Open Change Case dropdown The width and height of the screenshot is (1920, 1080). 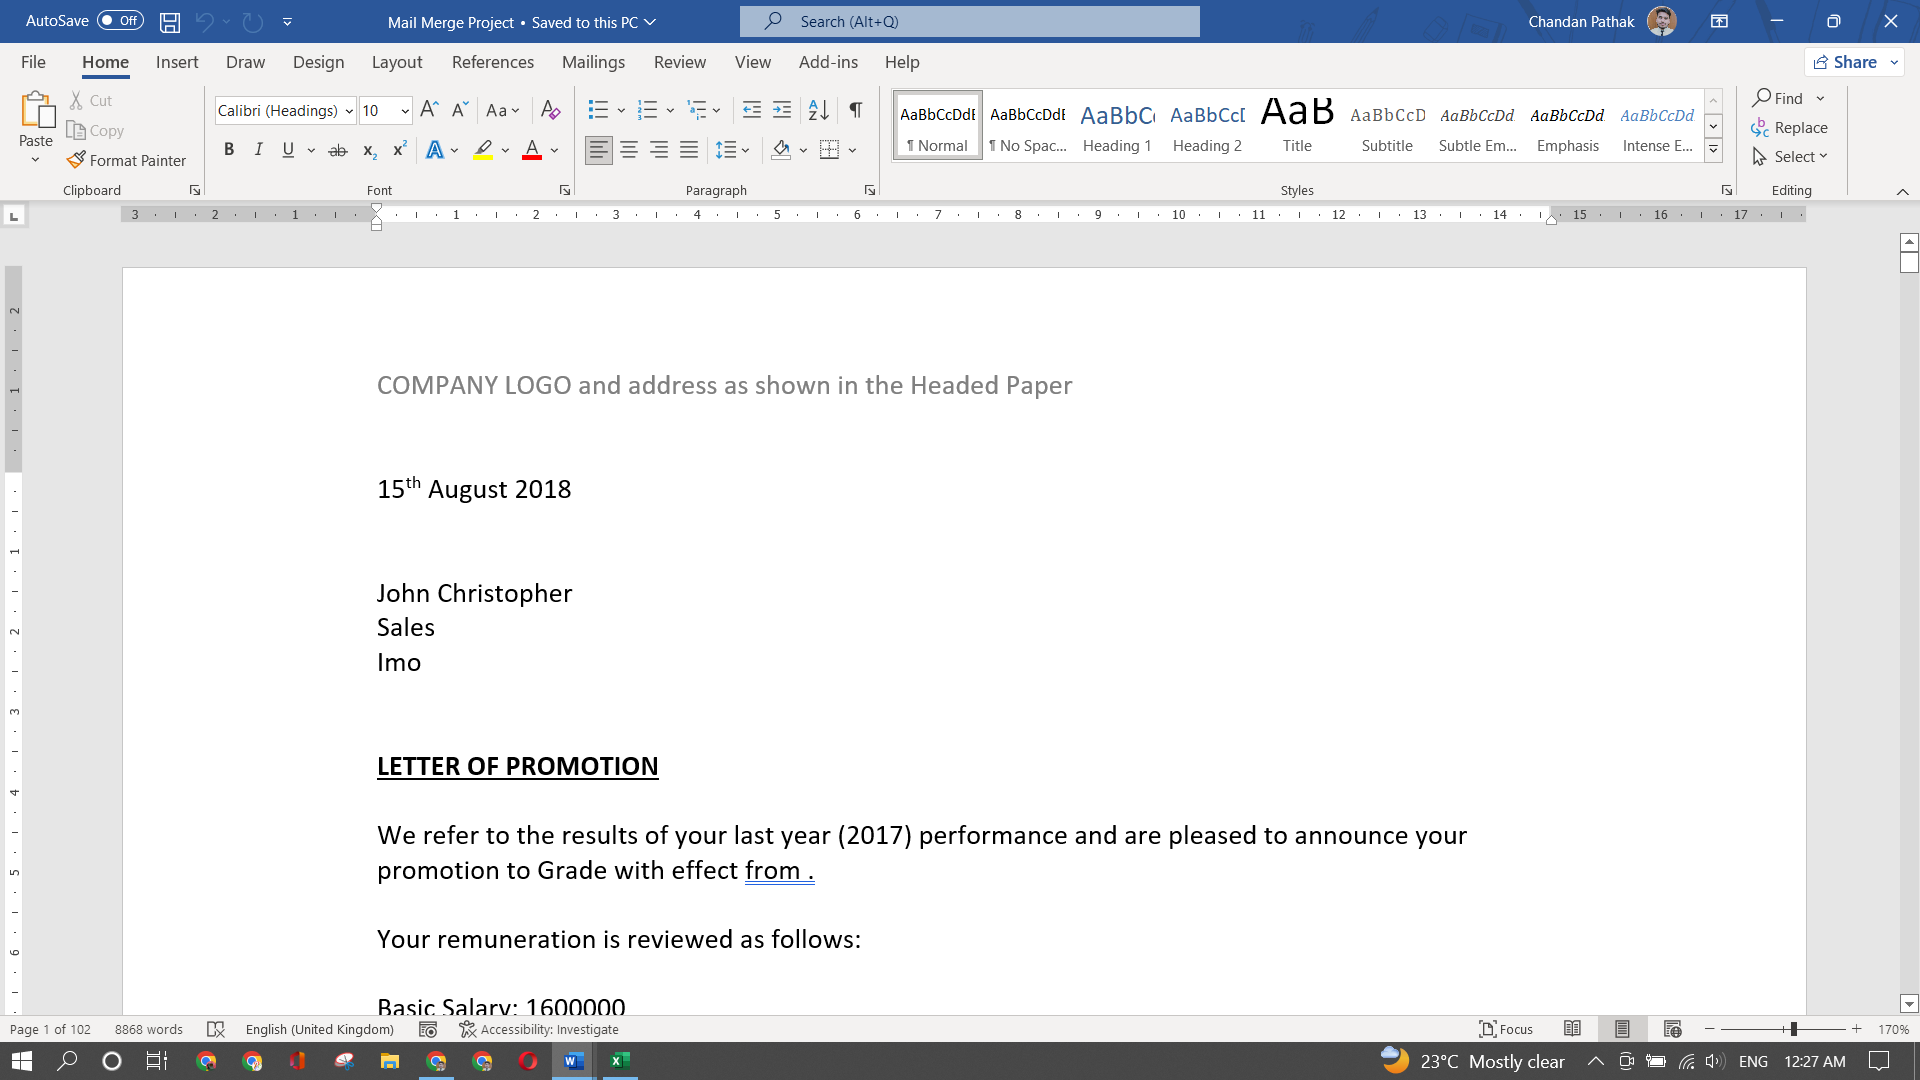503,110
